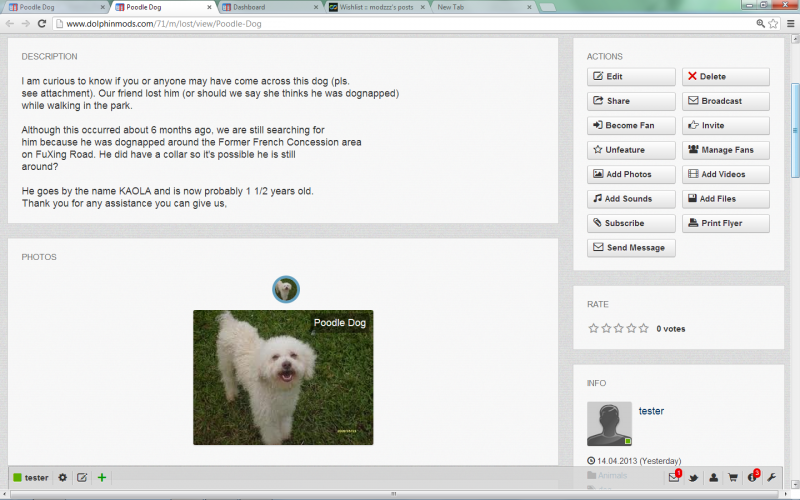800x500 pixels.
Task: Switch to the New Tab tab
Action: point(481,7)
